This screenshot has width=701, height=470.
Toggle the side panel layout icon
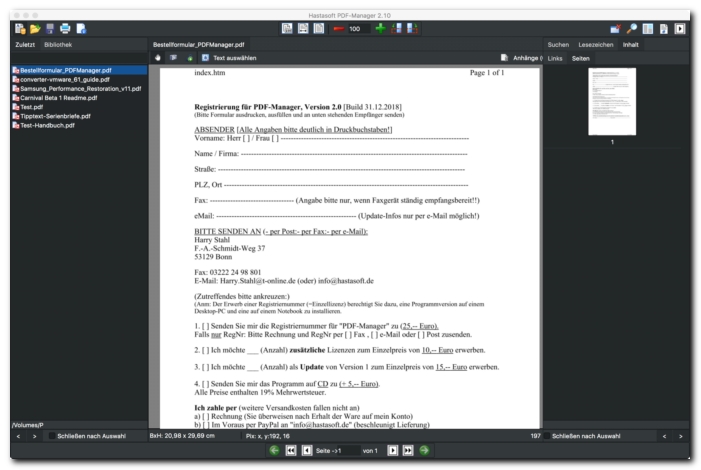[648, 29]
